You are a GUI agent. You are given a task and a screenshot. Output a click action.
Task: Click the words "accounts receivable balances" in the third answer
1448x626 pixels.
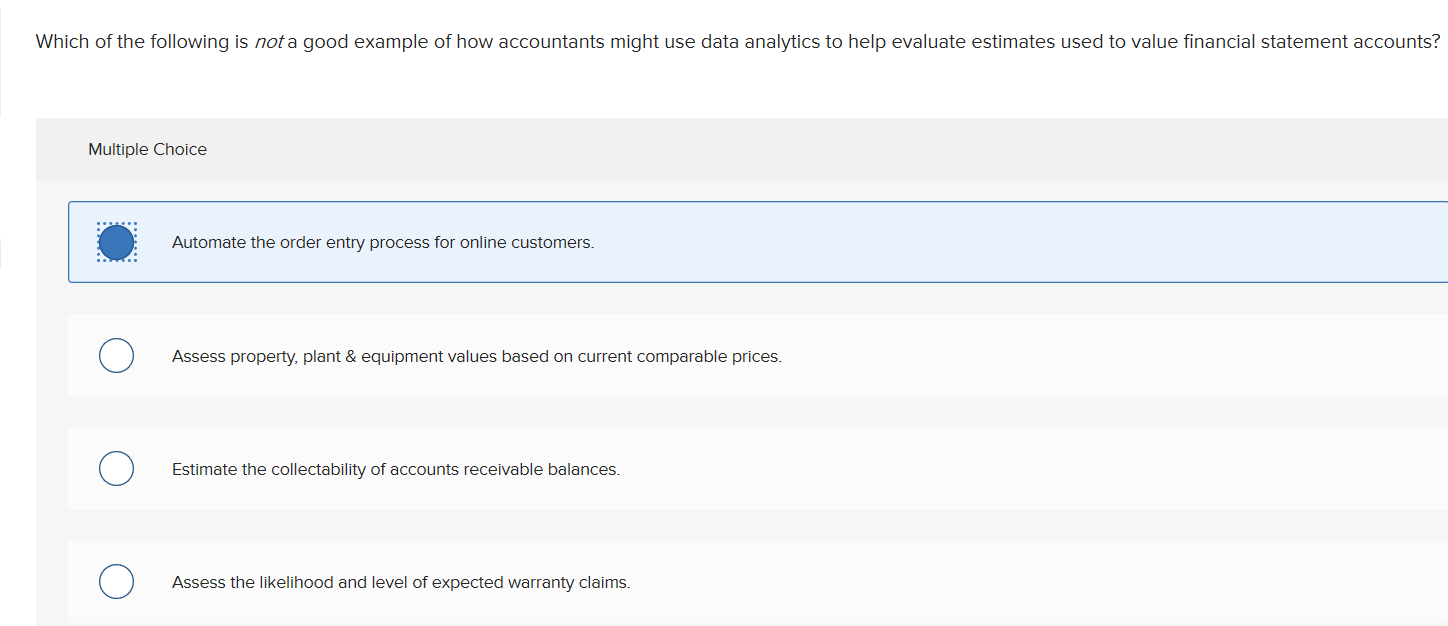point(504,470)
